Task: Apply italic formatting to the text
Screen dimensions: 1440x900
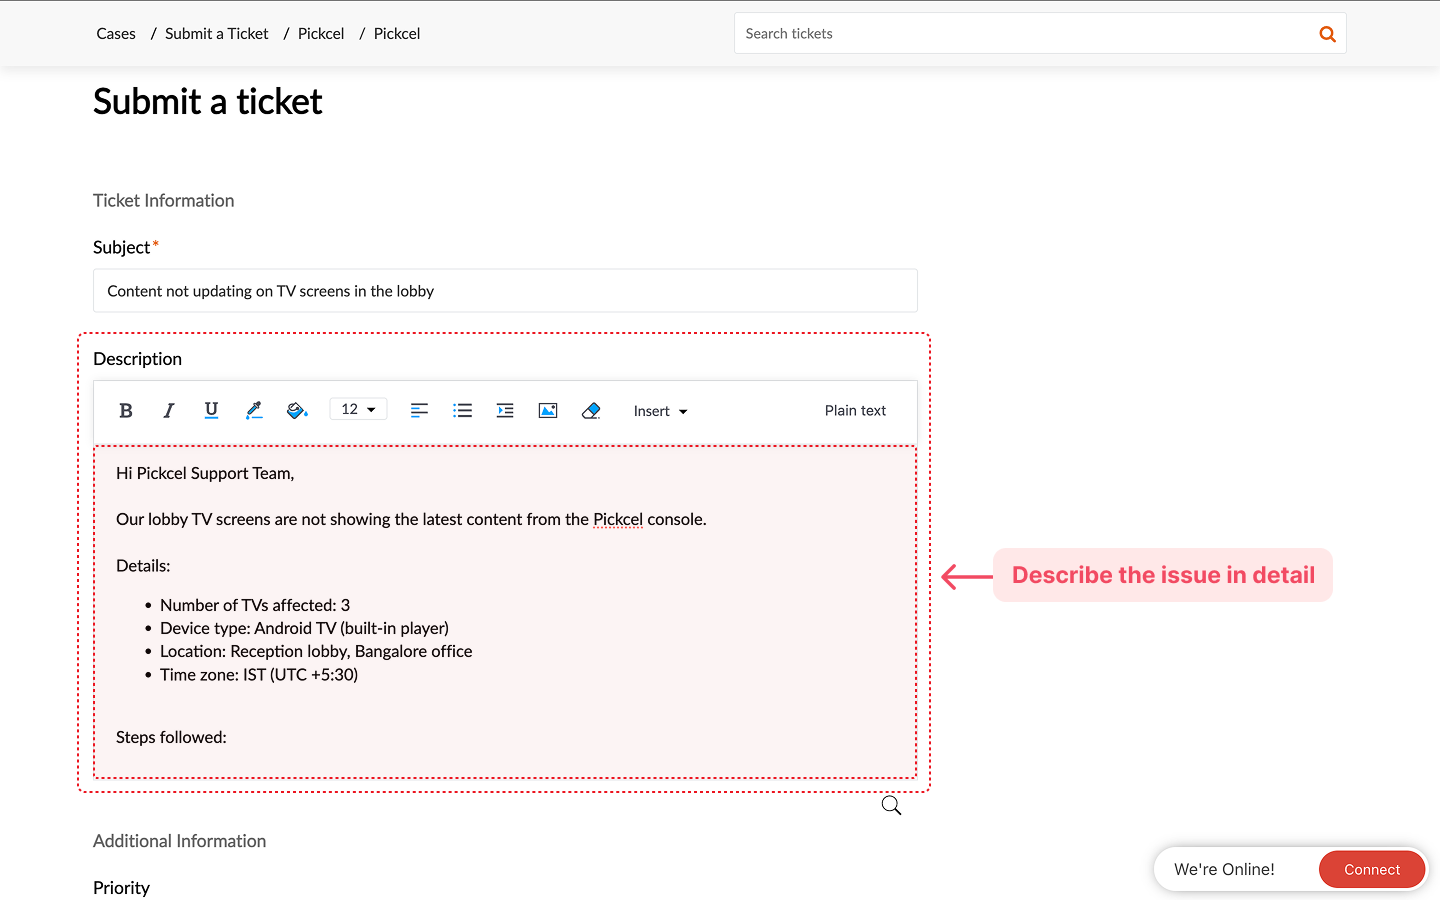Action: click(168, 410)
